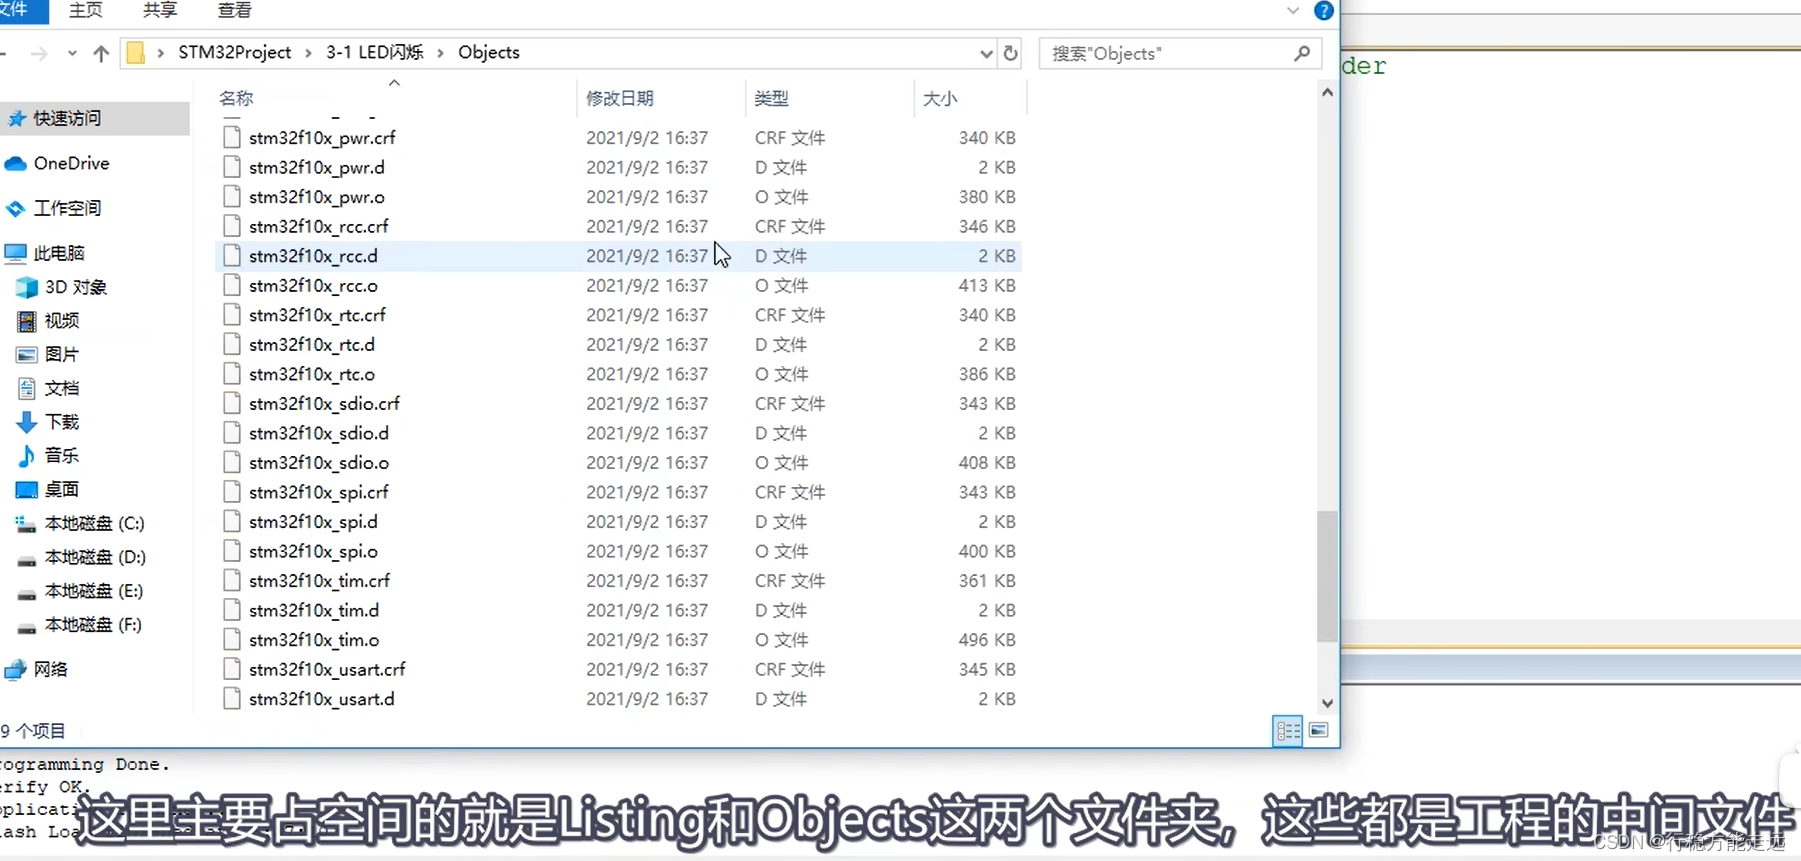Select 工作空间 in navigation pane

67,208
